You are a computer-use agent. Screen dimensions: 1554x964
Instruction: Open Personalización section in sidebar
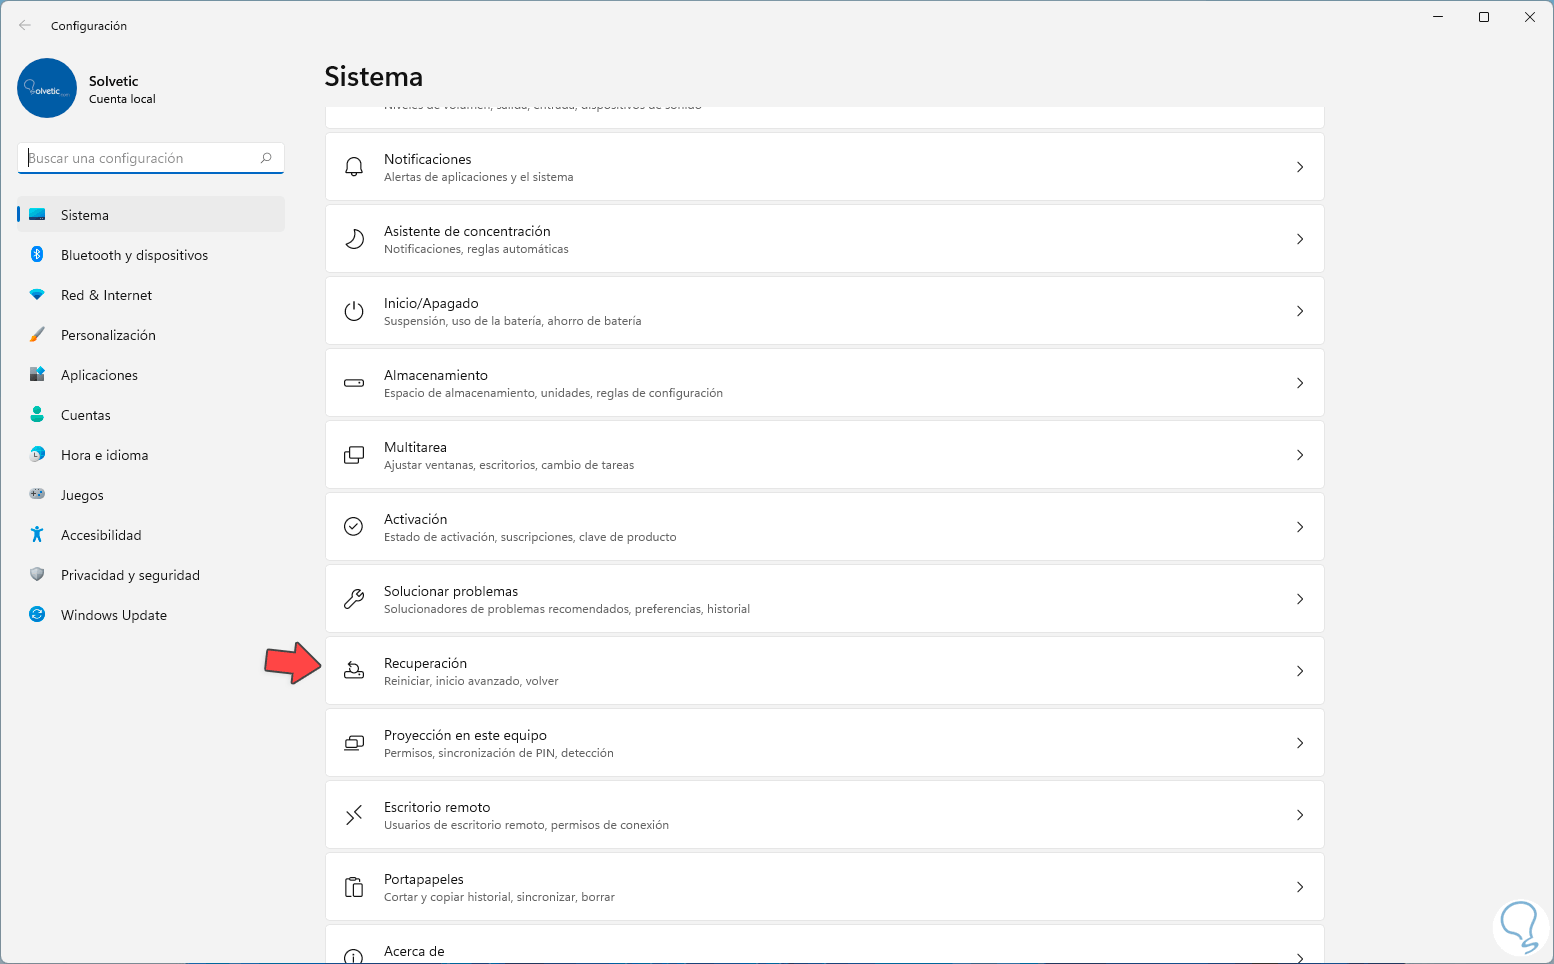tap(108, 335)
